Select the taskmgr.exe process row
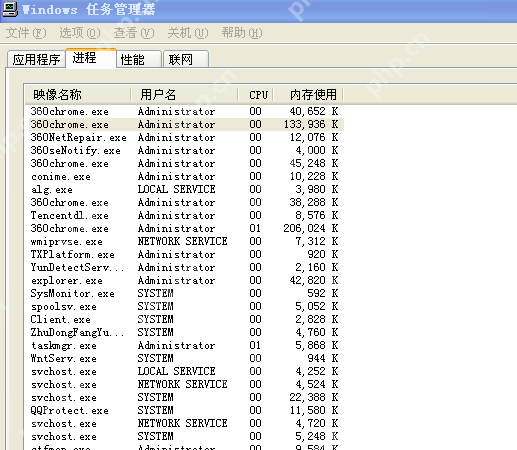 [184, 345]
